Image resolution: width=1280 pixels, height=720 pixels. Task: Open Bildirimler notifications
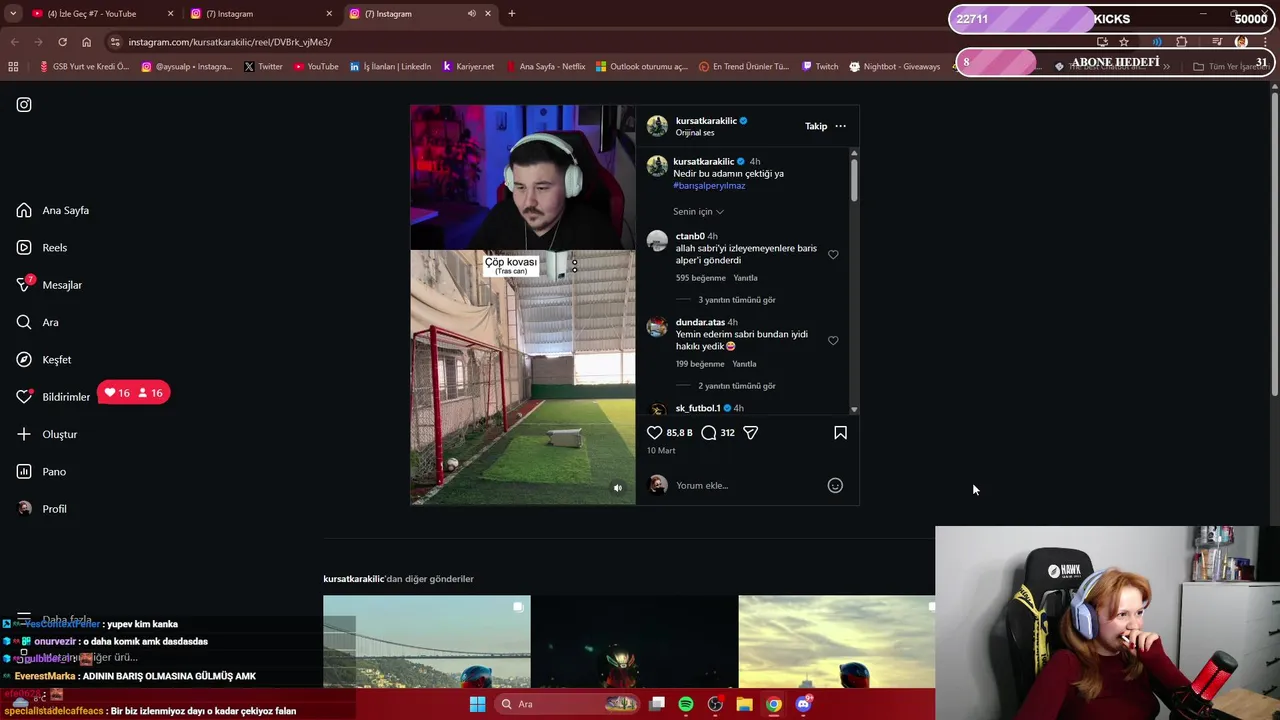[53, 397]
